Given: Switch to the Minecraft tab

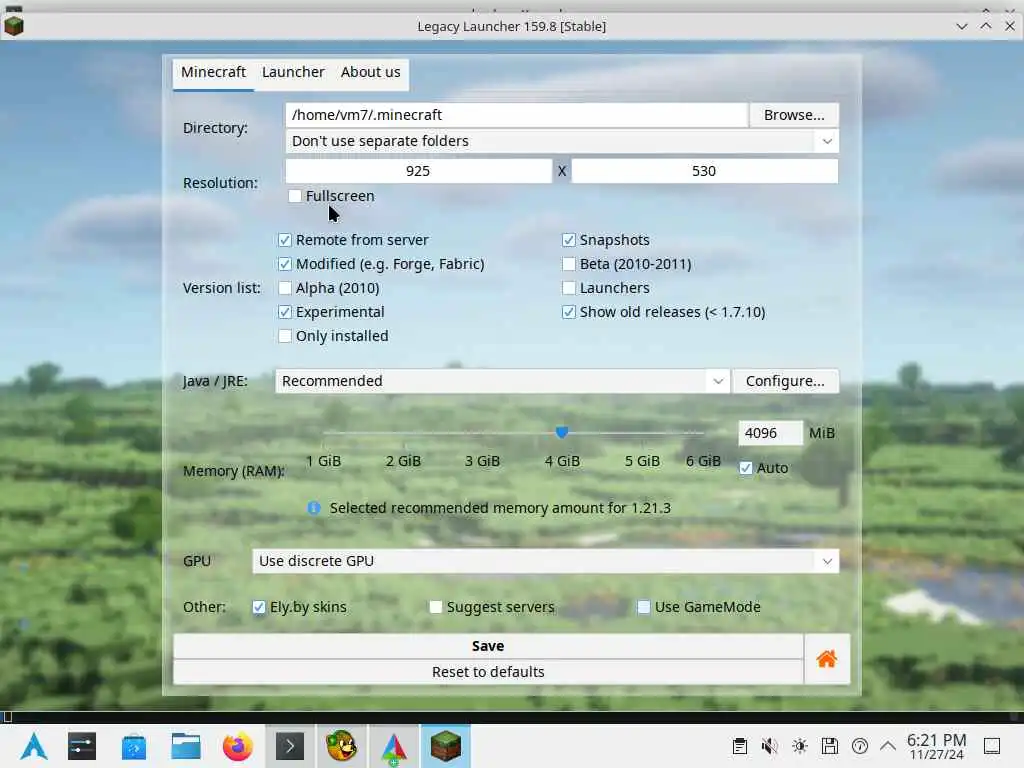Looking at the screenshot, I should click(x=214, y=72).
